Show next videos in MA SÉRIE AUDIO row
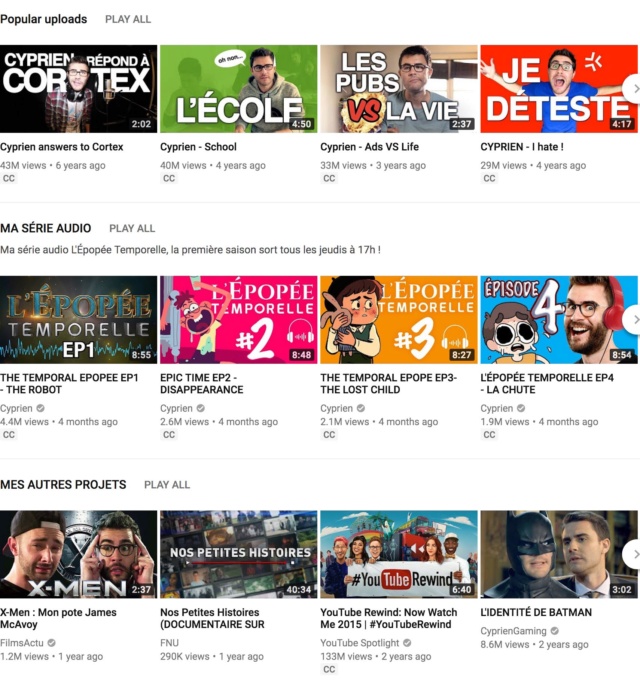 pos(633,319)
